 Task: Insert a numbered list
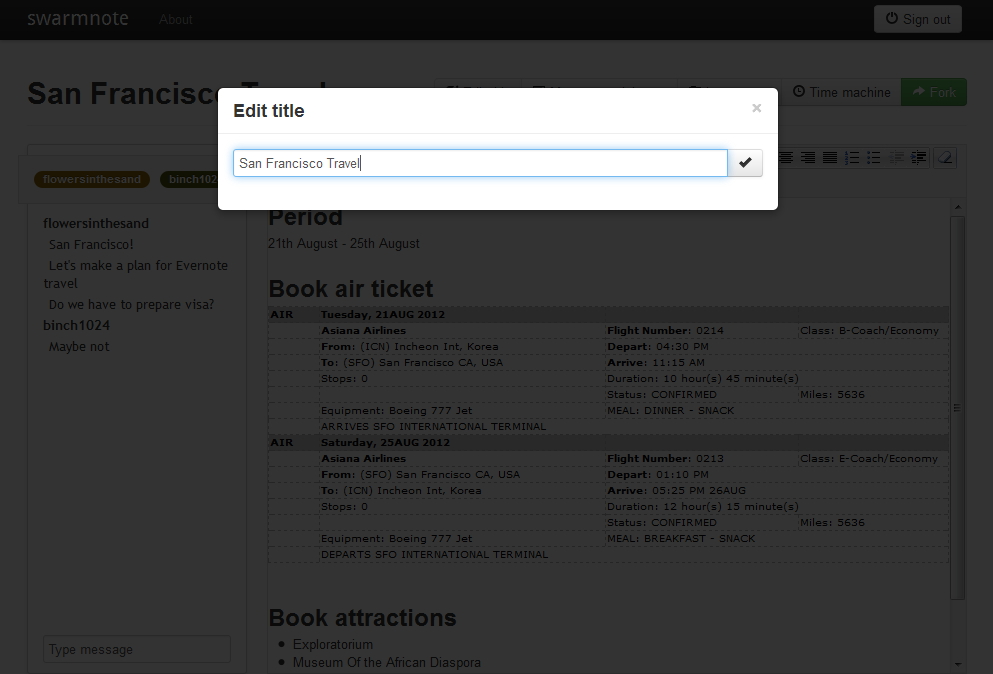[x=852, y=158]
